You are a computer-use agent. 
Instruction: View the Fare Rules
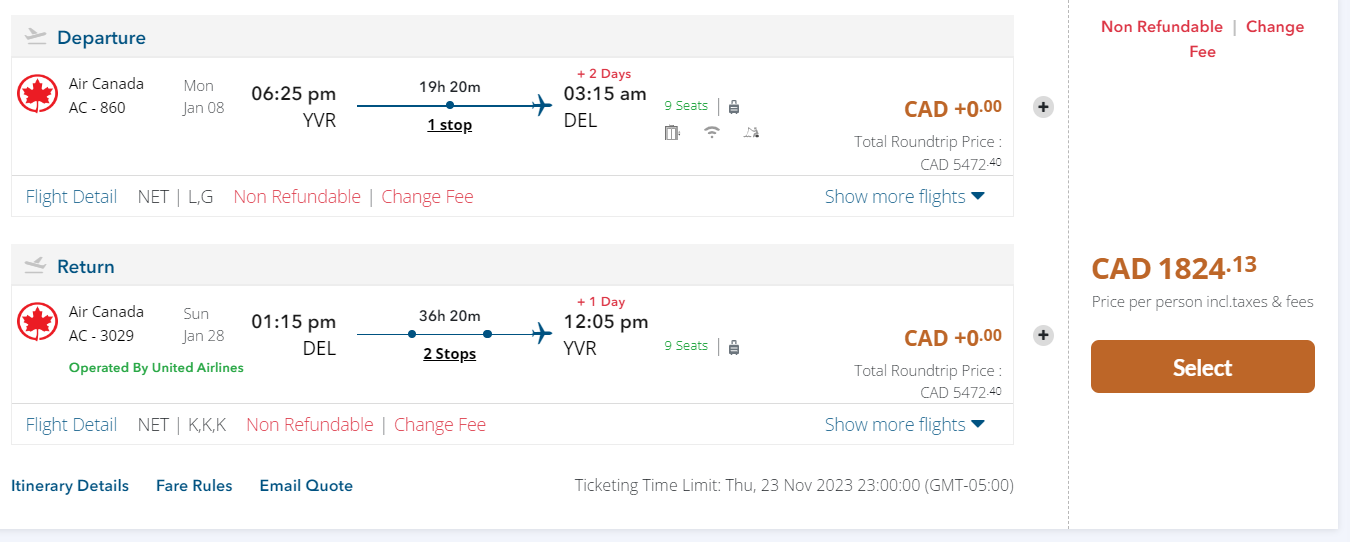194,486
